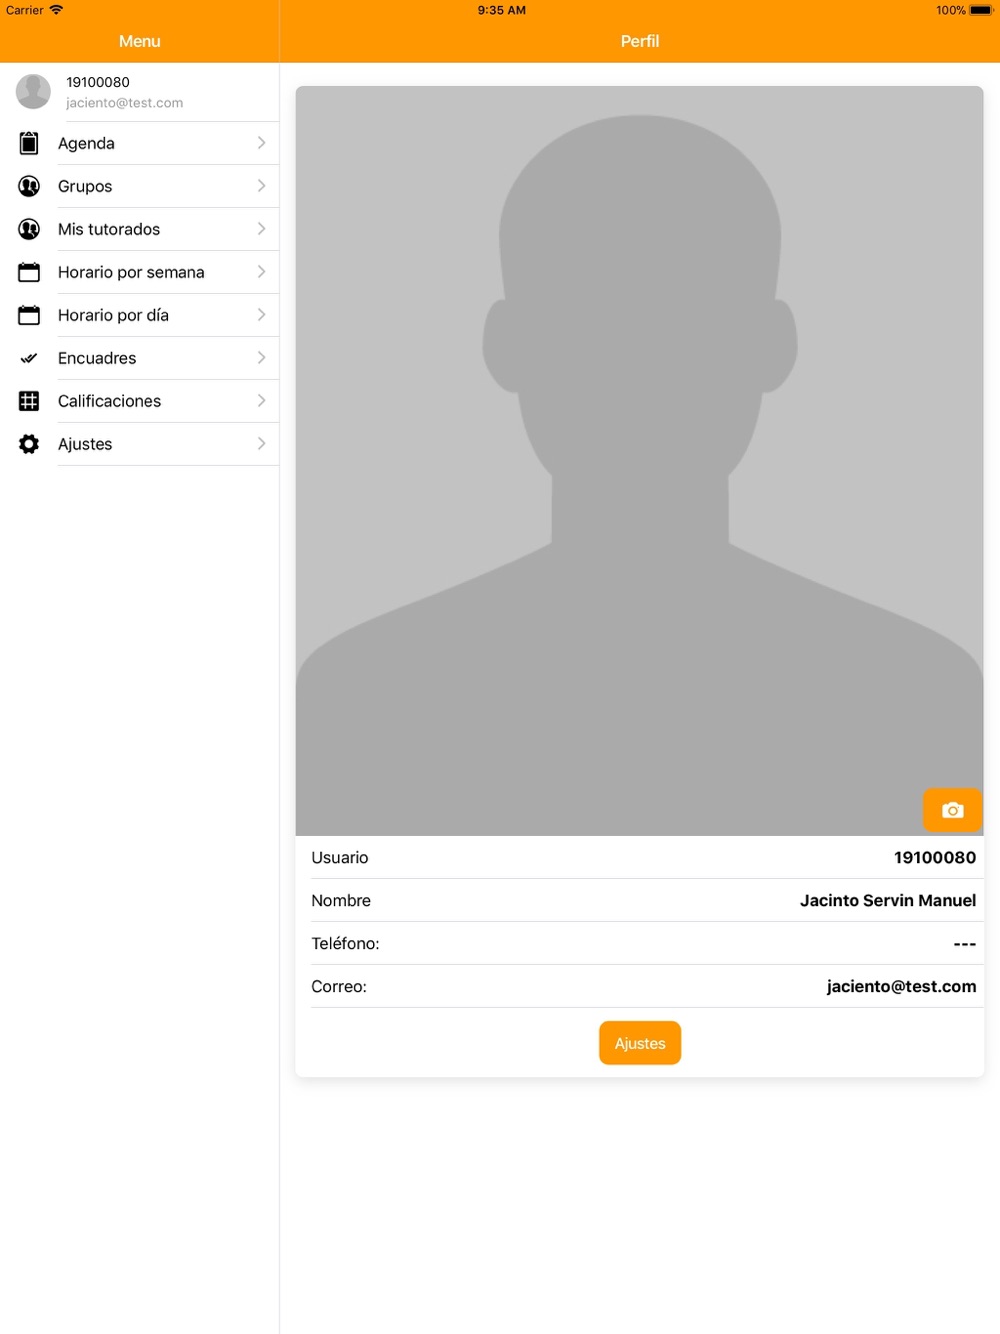Open the Horario por día menu item
Viewport: 1000px width, 1334px height.
pos(140,315)
